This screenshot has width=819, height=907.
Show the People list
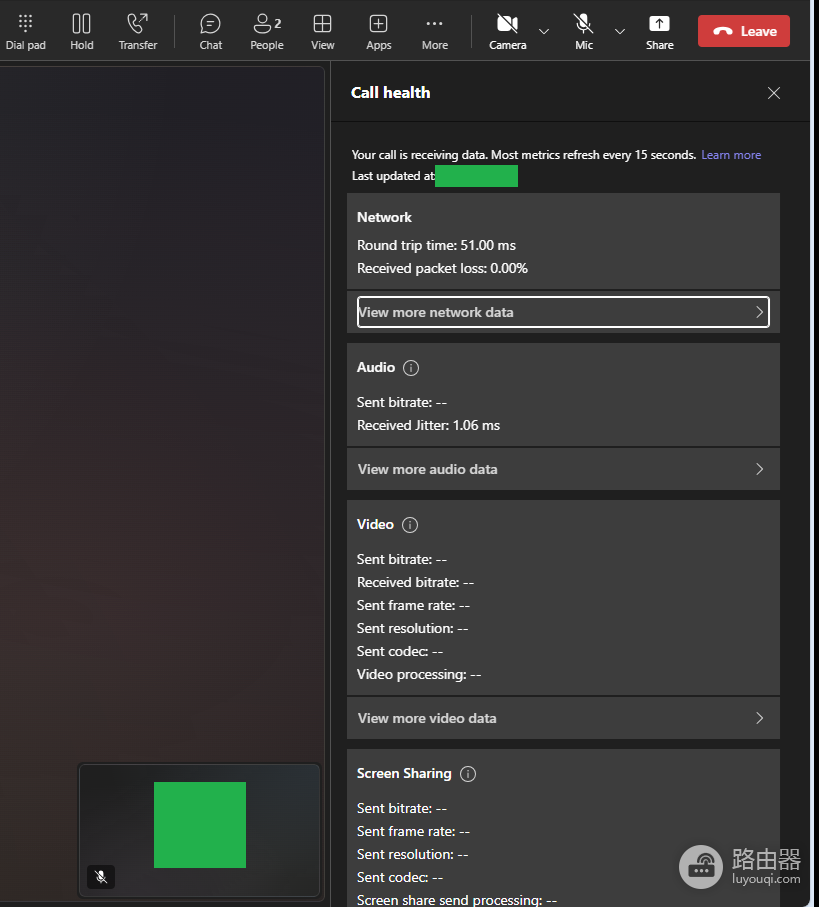pyautogui.click(x=267, y=32)
